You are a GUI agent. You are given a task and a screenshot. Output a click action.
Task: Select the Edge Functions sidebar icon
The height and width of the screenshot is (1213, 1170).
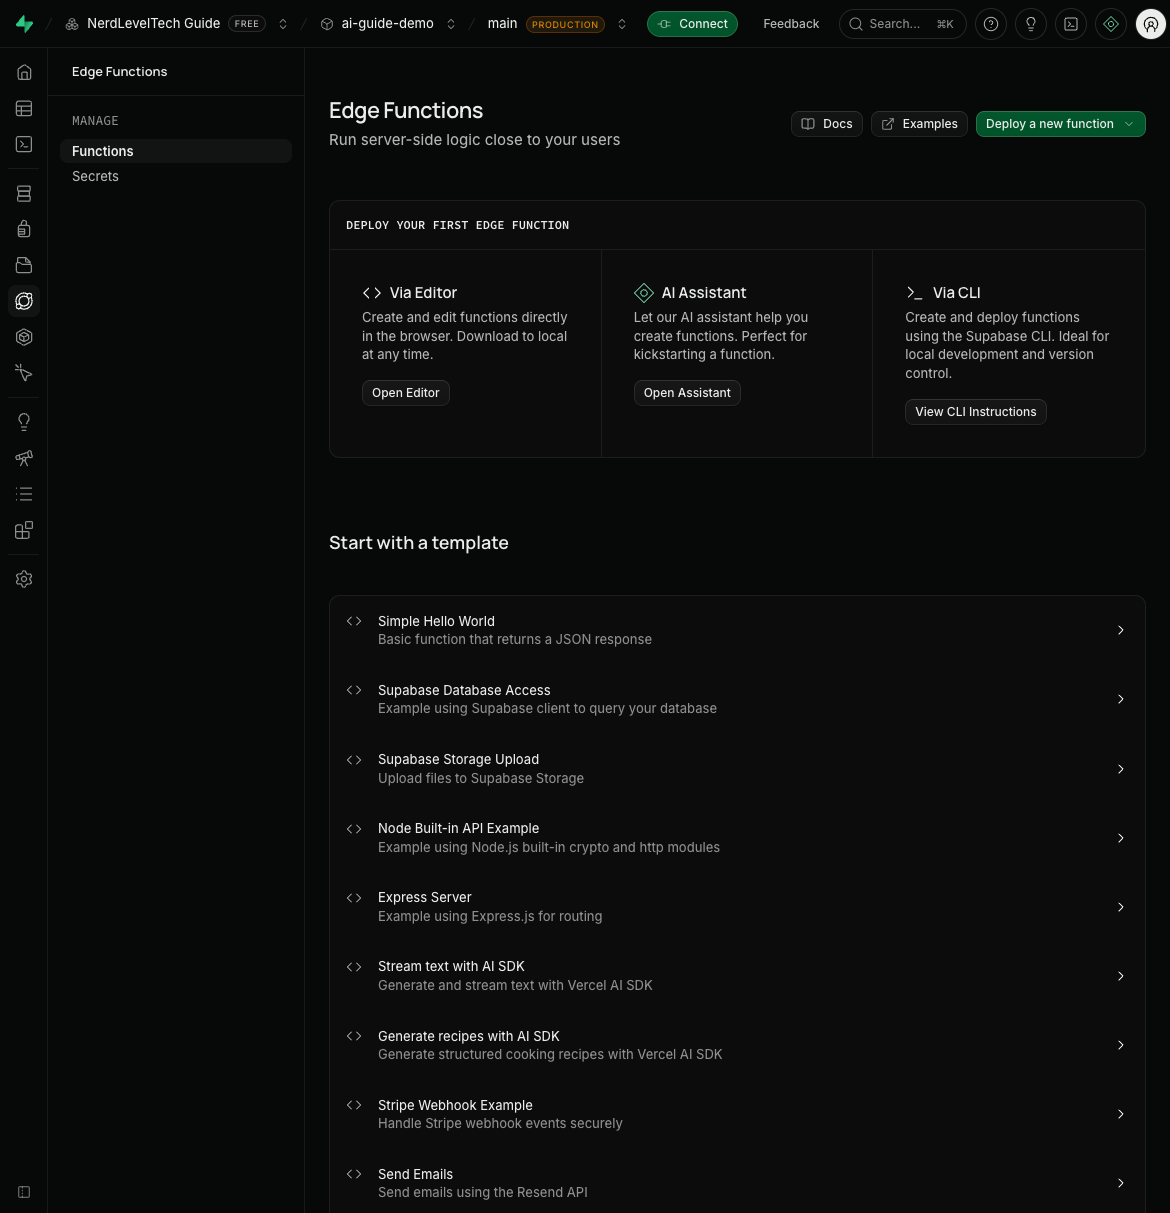coord(24,301)
